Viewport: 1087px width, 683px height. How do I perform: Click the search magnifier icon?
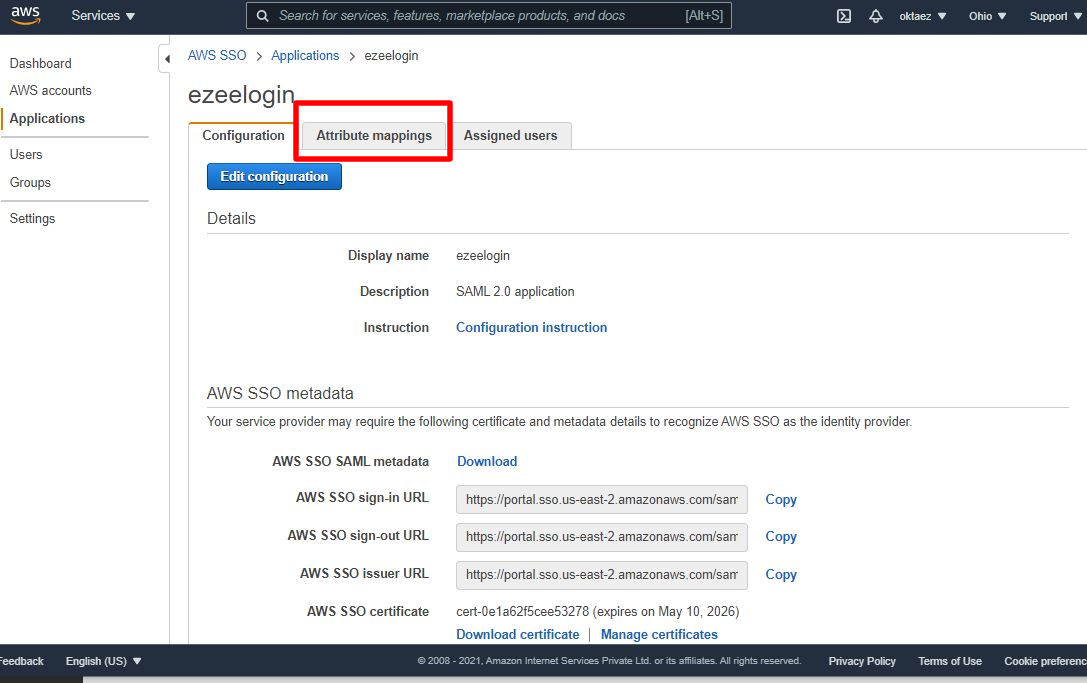coord(263,16)
